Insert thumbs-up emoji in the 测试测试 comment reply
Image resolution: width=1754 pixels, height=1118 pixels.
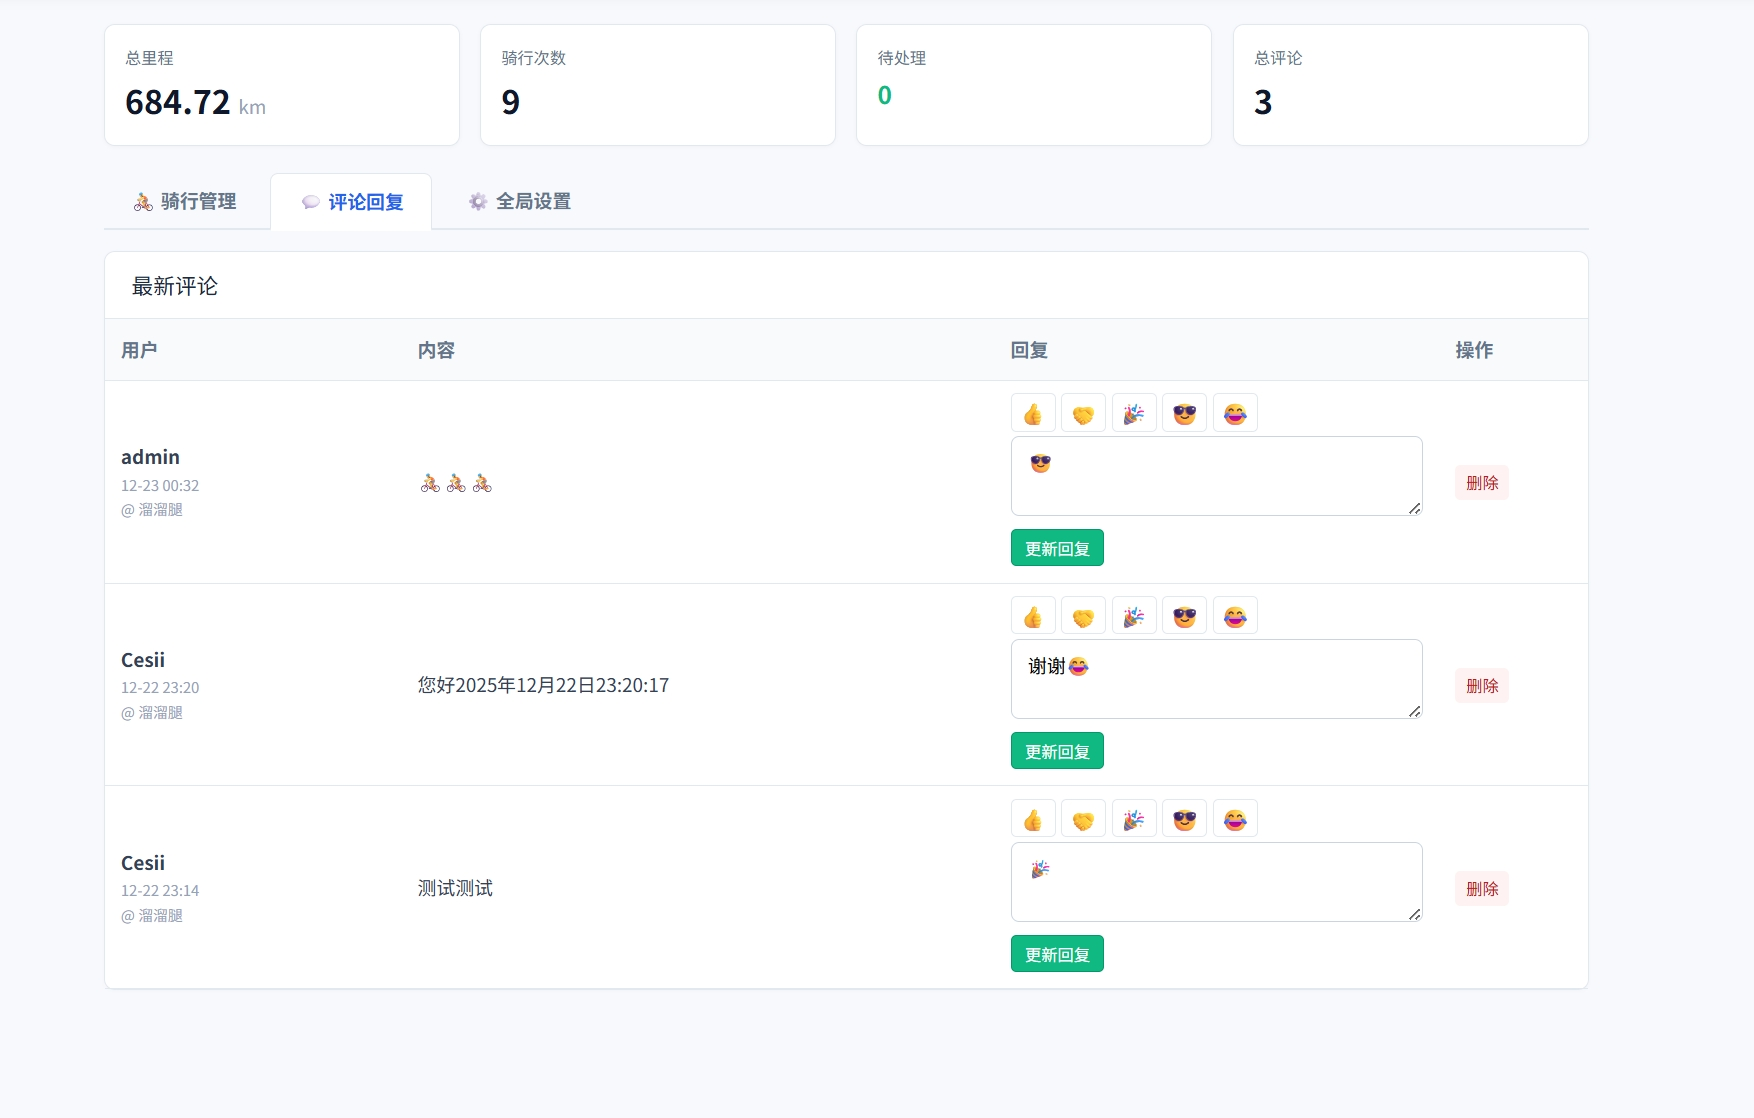pos(1033,820)
